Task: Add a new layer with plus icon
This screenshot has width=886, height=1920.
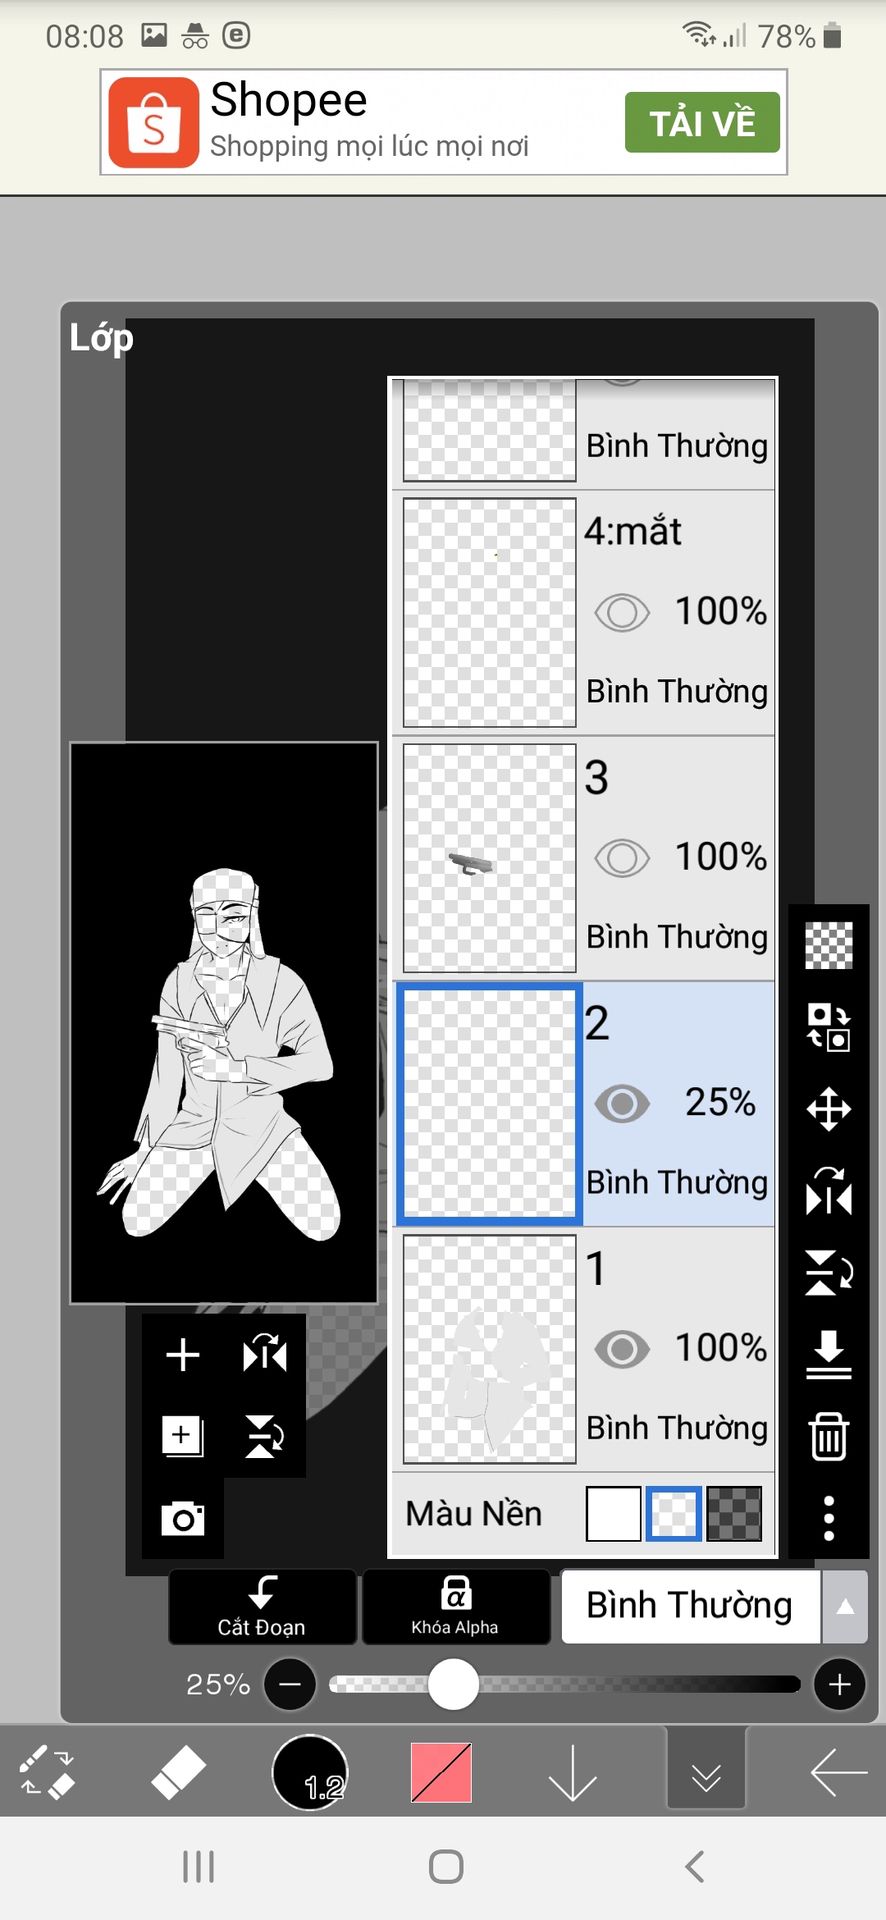Action: point(183,1355)
